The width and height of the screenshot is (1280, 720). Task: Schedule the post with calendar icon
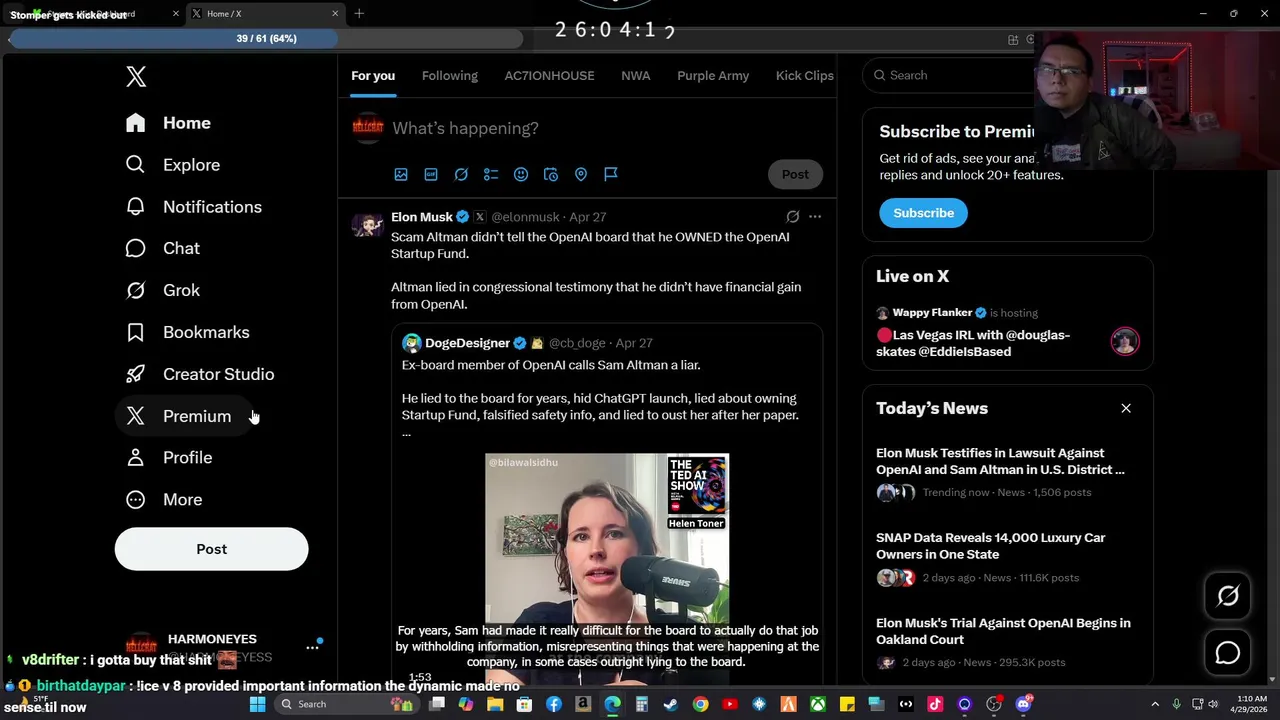click(x=551, y=174)
